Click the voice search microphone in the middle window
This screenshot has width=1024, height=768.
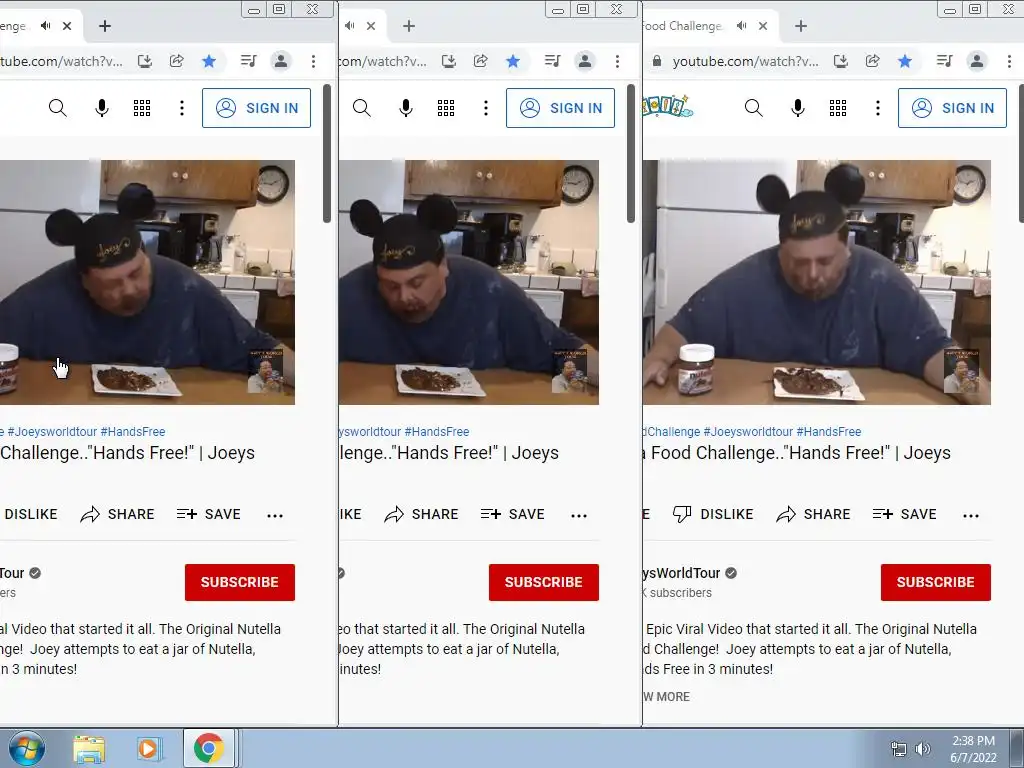coord(406,108)
